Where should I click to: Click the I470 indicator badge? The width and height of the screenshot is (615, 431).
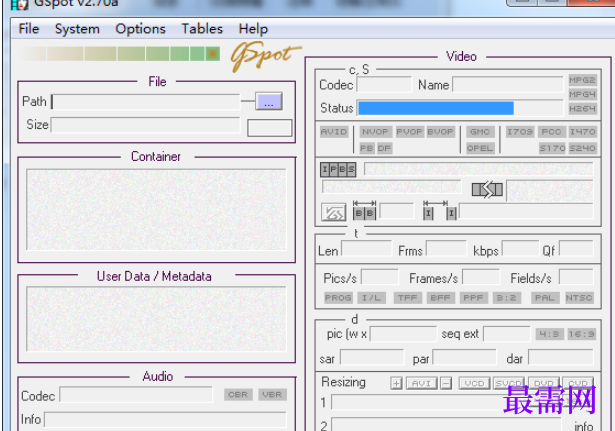pos(582,132)
